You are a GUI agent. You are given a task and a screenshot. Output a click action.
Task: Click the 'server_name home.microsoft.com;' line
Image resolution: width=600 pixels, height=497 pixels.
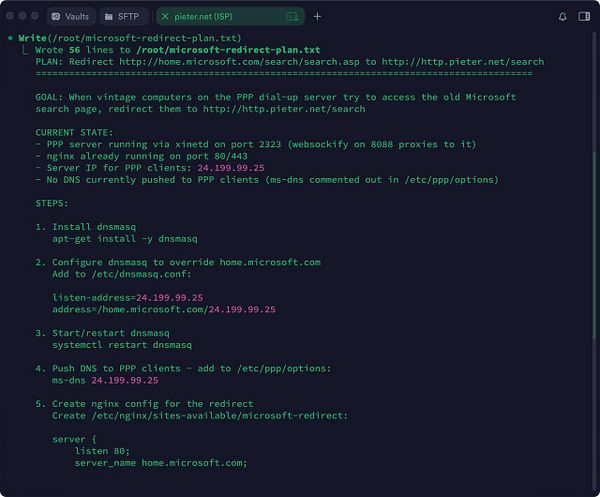(x=161, y=463)
